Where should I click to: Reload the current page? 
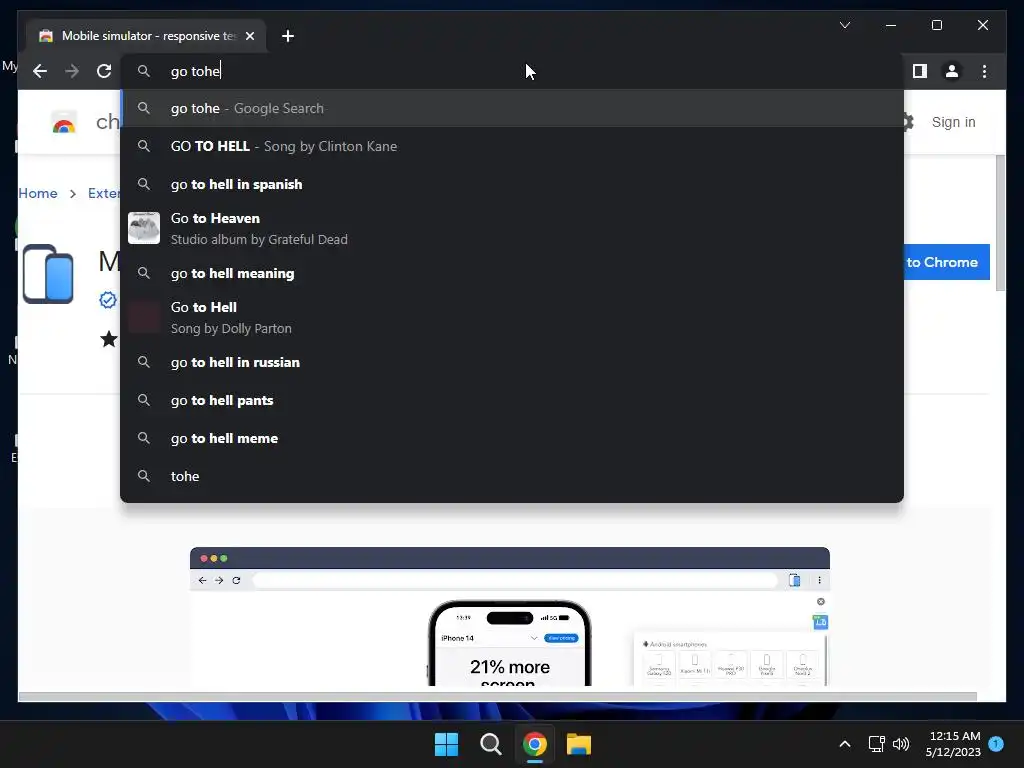(104, 71)
